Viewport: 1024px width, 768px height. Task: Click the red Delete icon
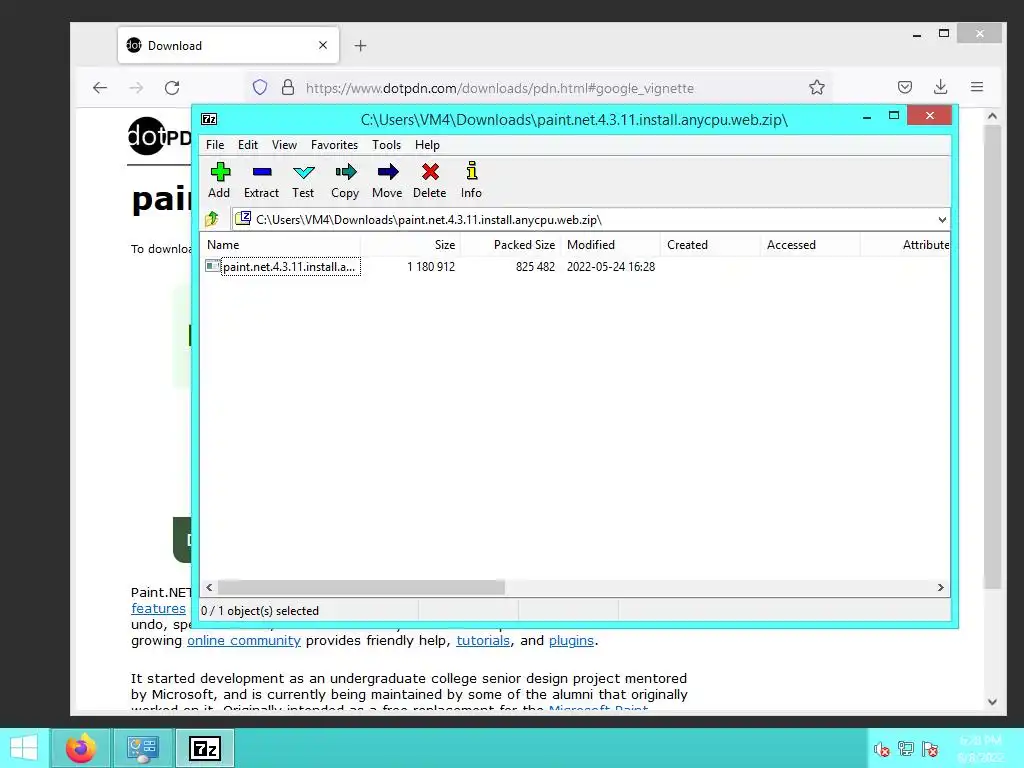(x=430, y=180)
